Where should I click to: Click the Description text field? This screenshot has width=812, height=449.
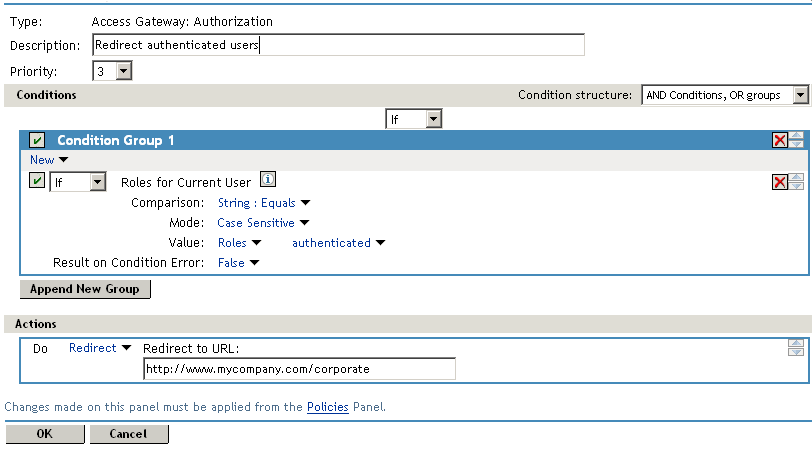point(337,45)
